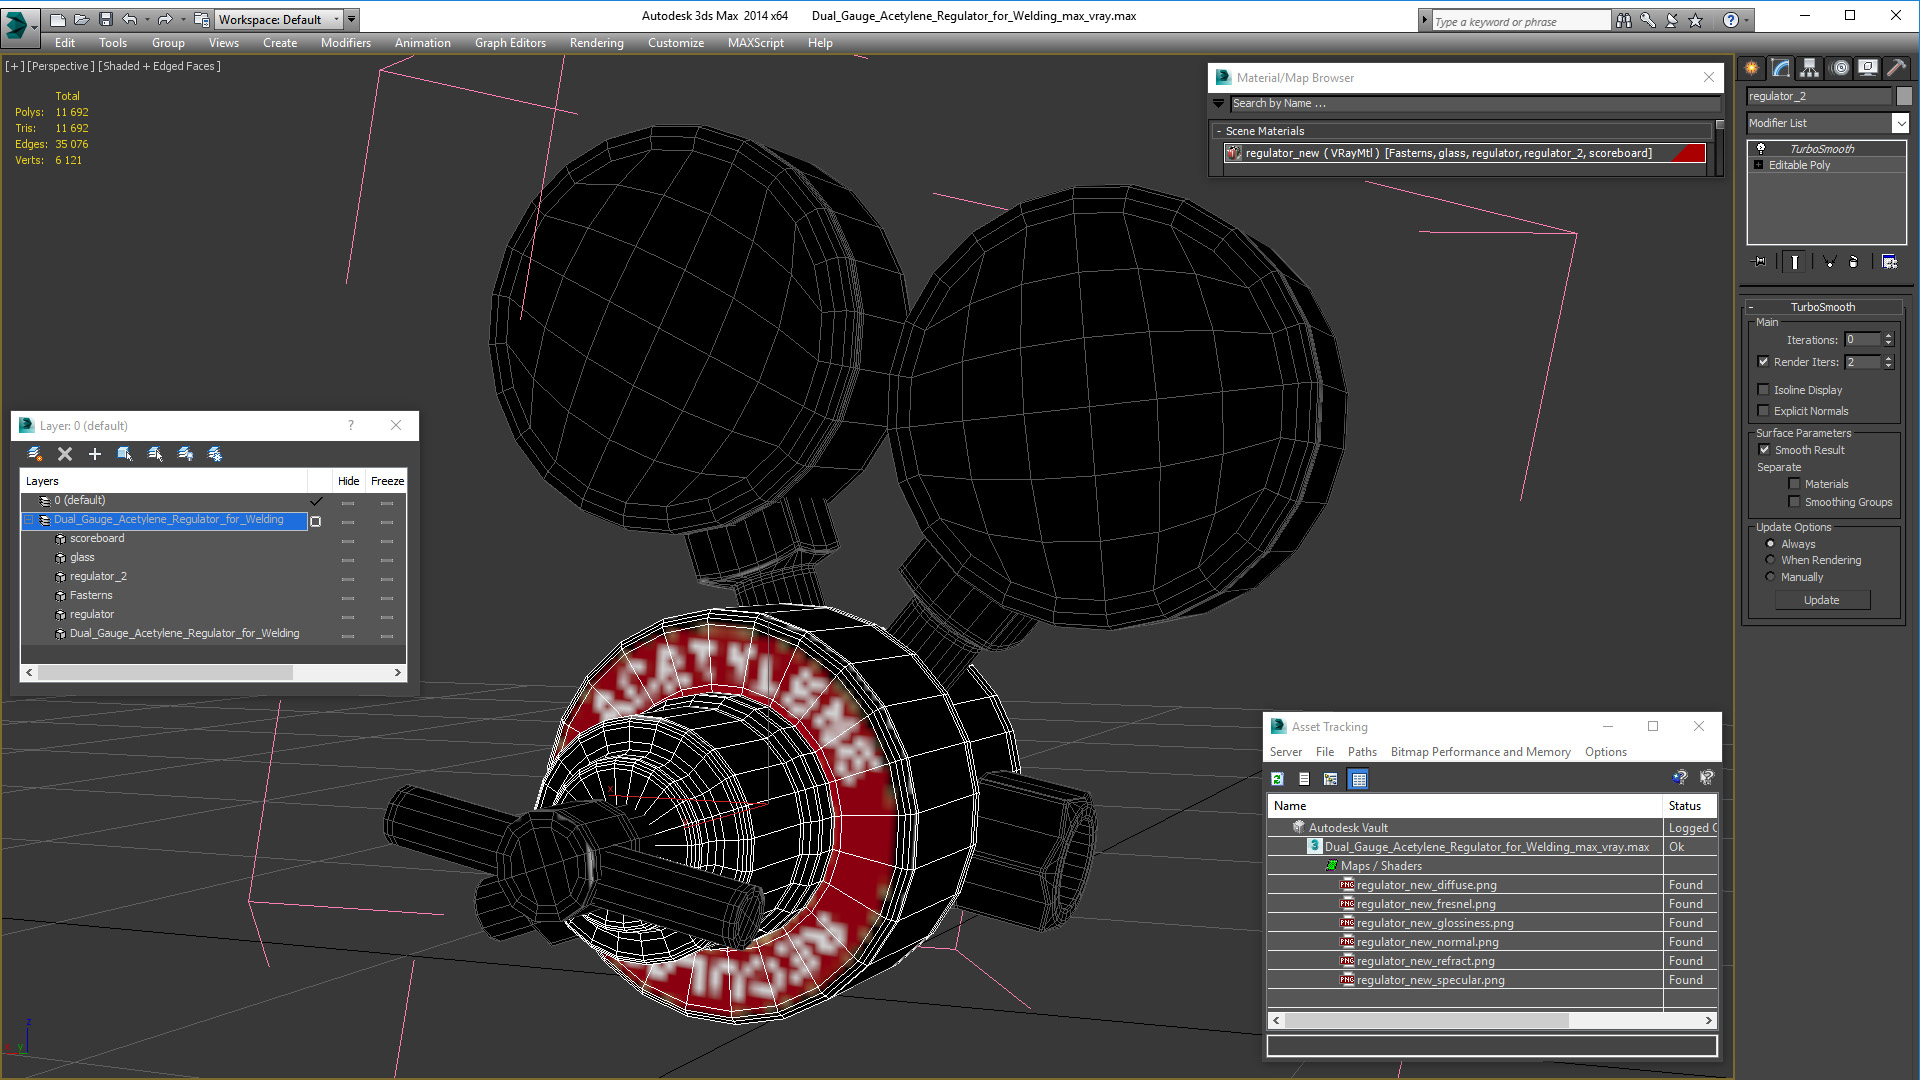Click the Favorites star icon in the title bar
The height and width of the screenshot is (1080, 1920).
pyautogui.click(x=1696, y=20)
